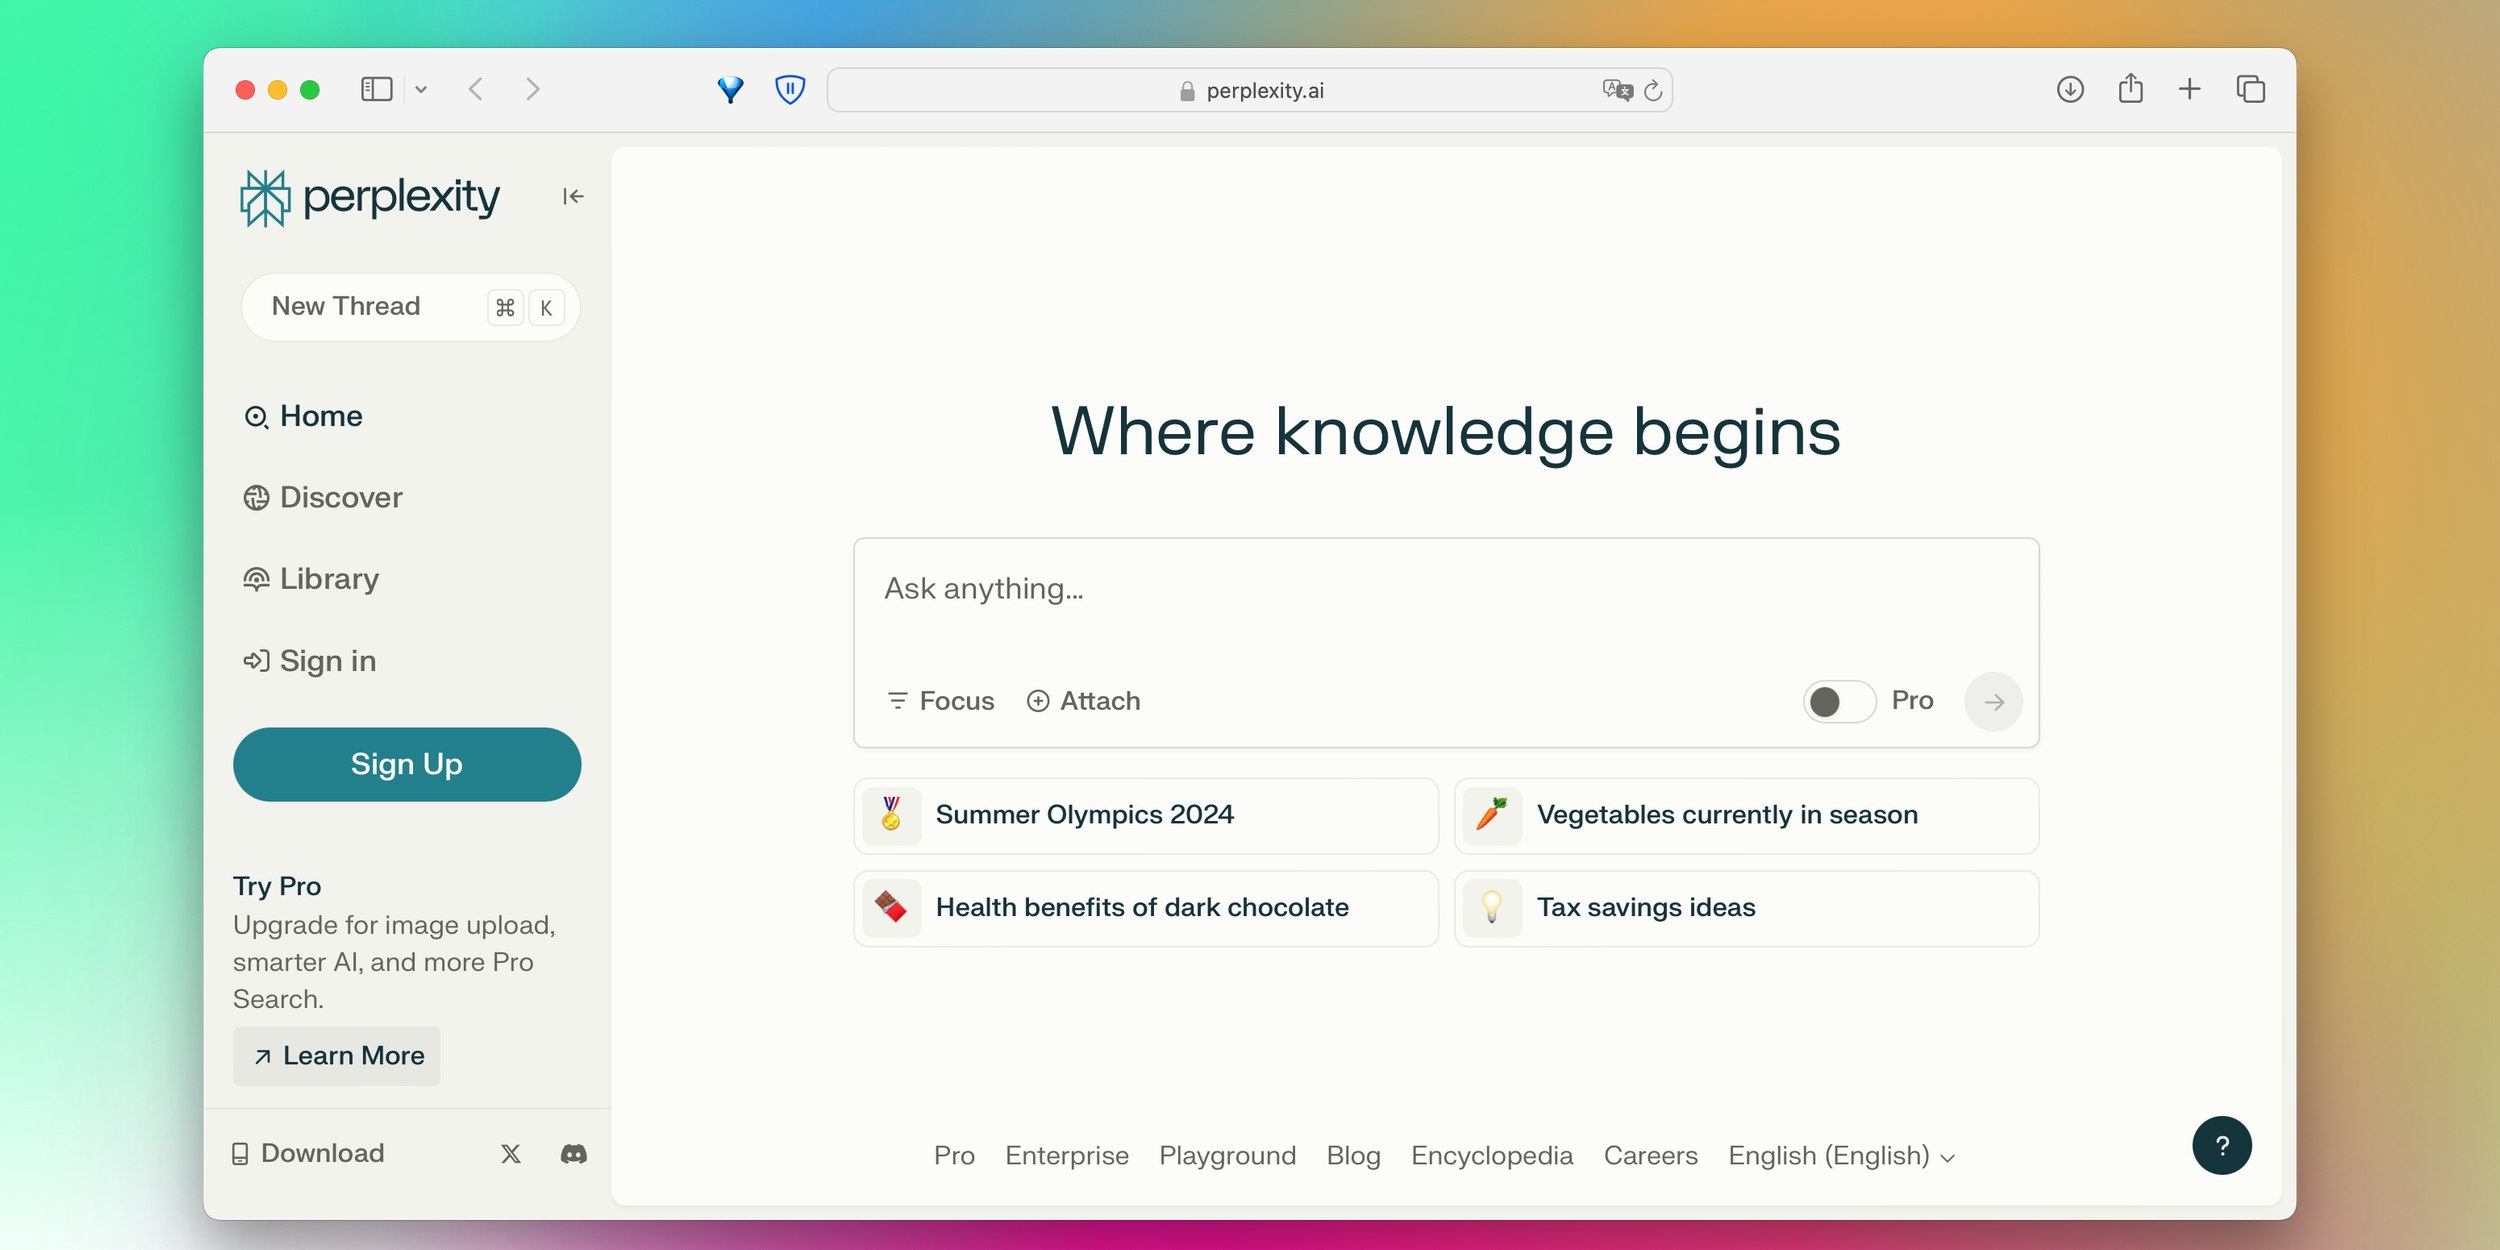Open the sidebar options dropdown chevron
Screen dimensions: 2500x1250
point(421,89)
